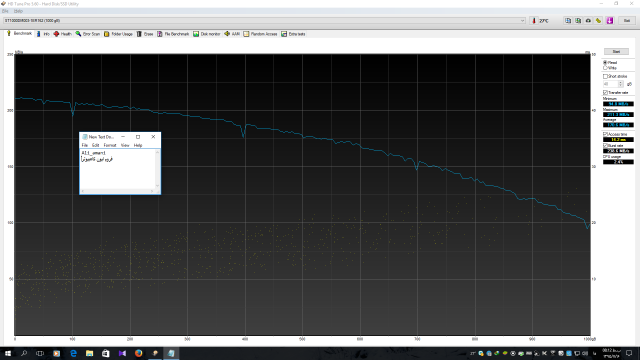Switch to the Disk monitor tab
The image size is (640, 360).
pos(207,34)
